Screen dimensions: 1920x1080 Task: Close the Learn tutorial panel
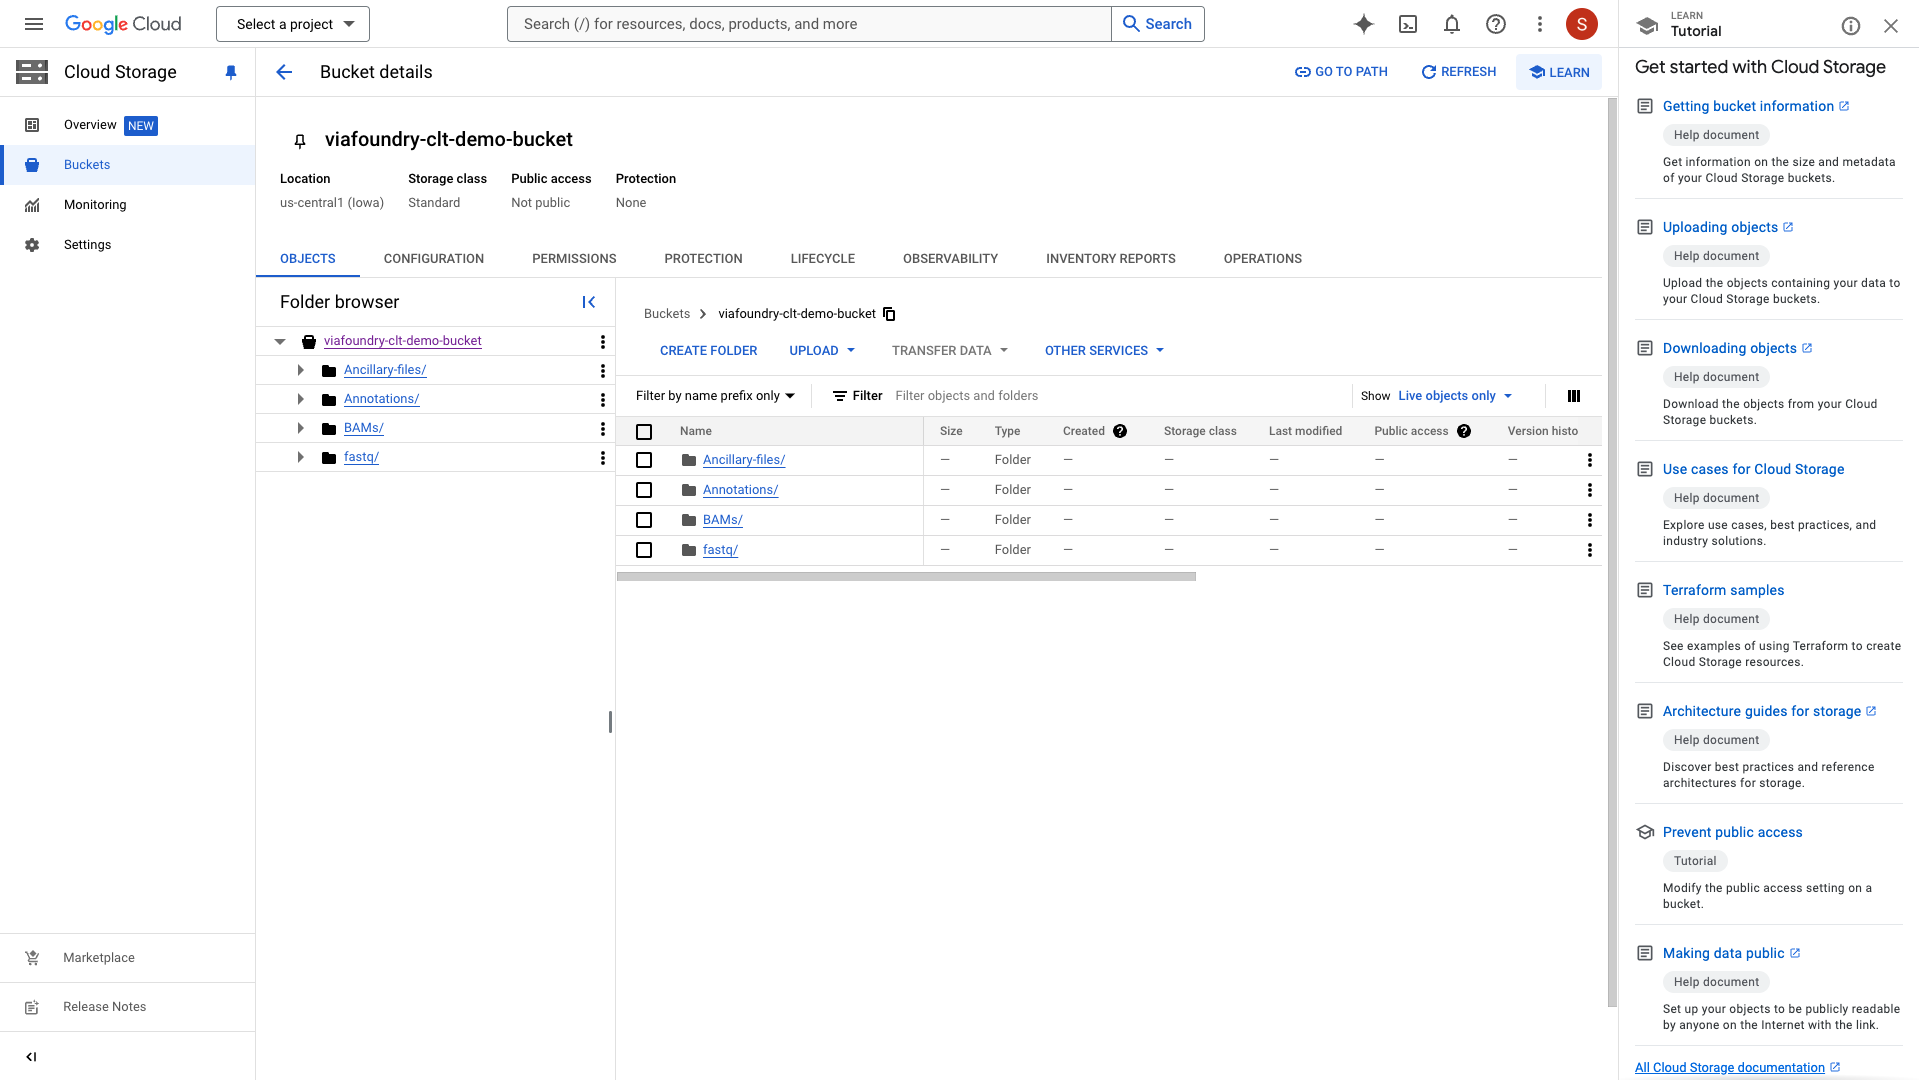click(1890, 26)
